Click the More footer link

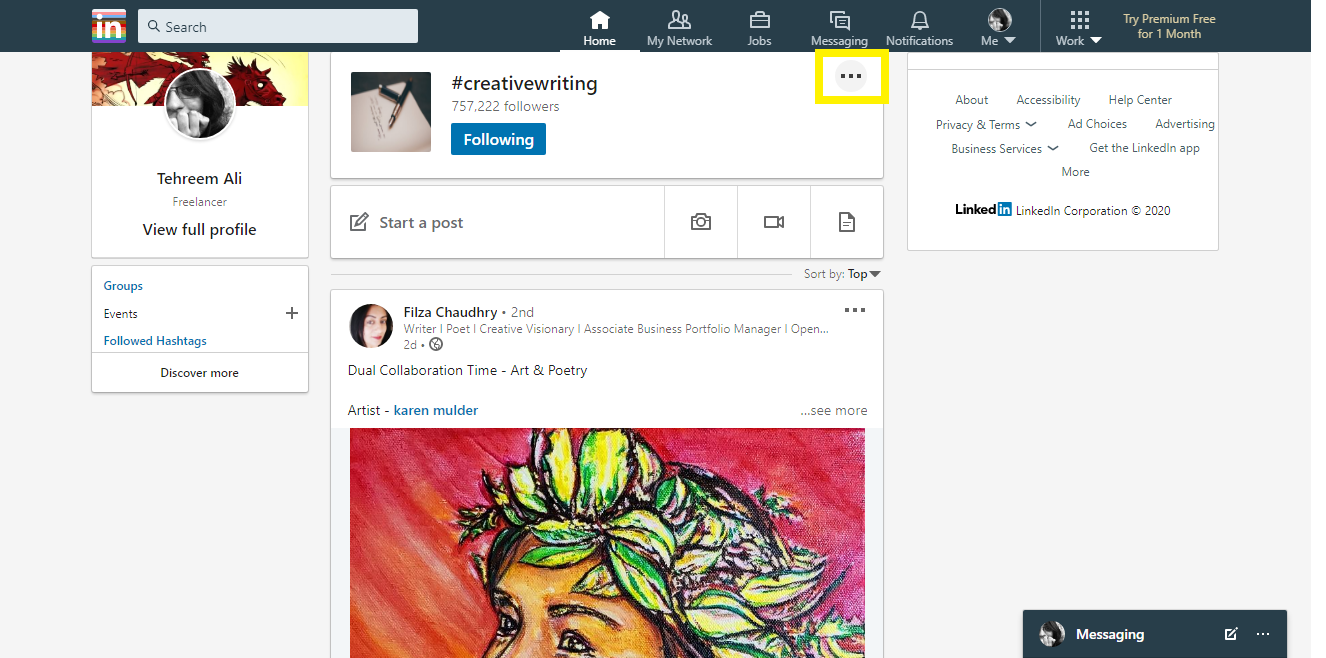click(x=1075, y=172)
